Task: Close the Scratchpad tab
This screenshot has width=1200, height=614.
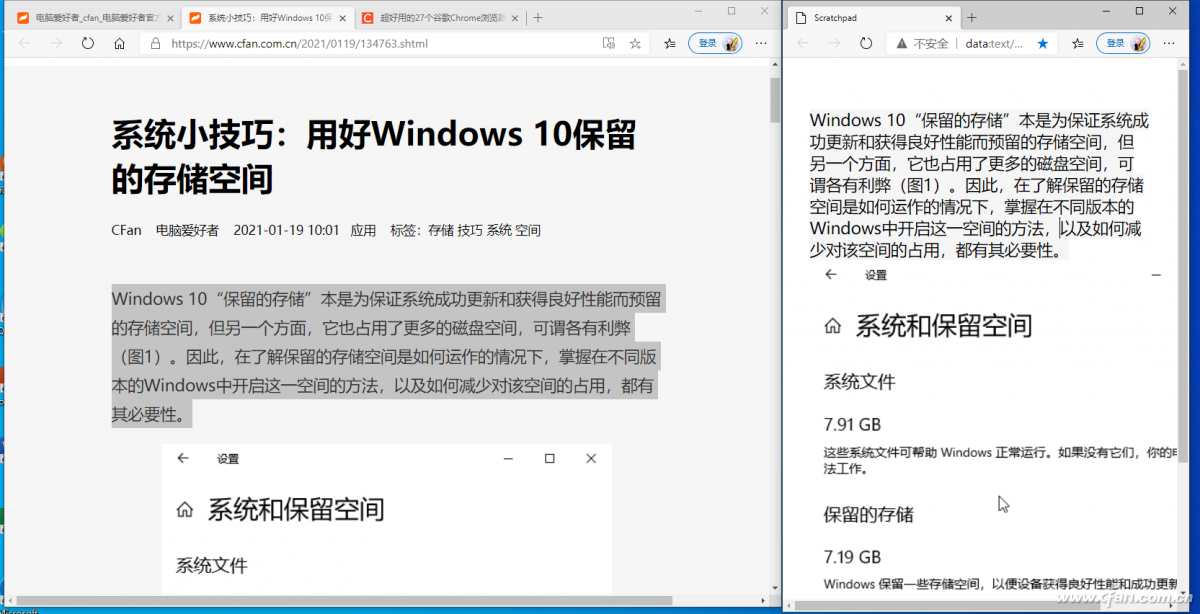Action: pos(949,18)
